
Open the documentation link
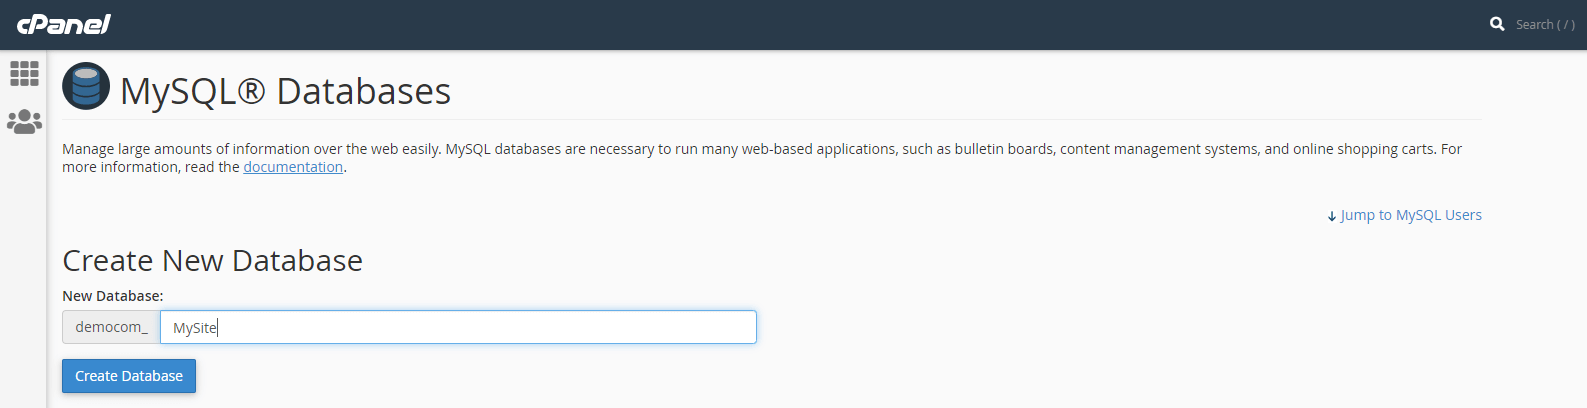[293, 167]
